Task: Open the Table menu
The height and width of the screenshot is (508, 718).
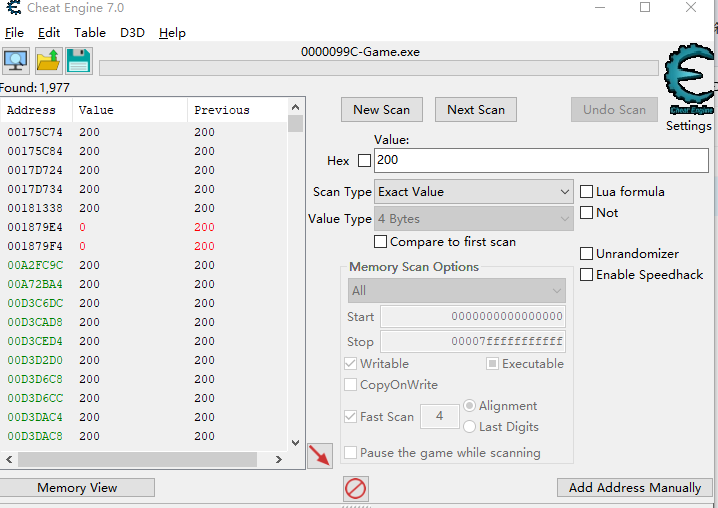Action: pos(90,33)
